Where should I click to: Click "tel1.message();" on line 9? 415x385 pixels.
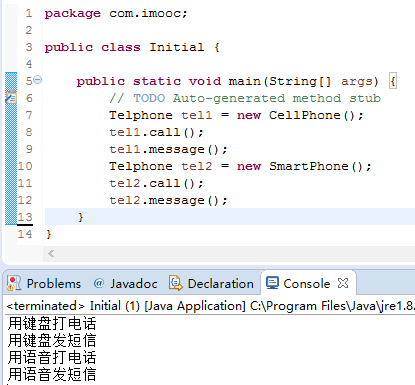click(x=168, y=149)
